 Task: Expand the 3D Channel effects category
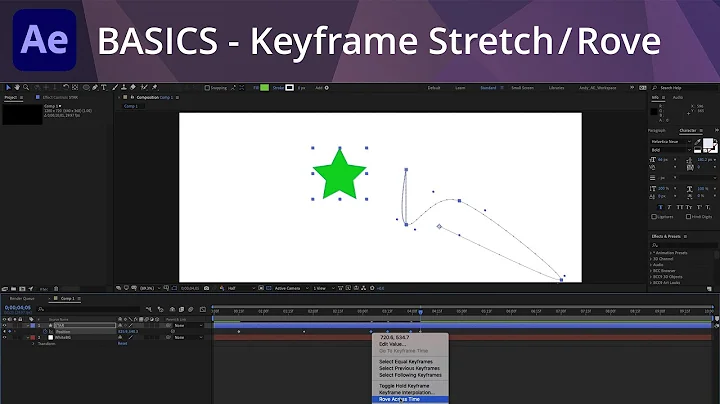pyautogui.click(x=651, y=259)
